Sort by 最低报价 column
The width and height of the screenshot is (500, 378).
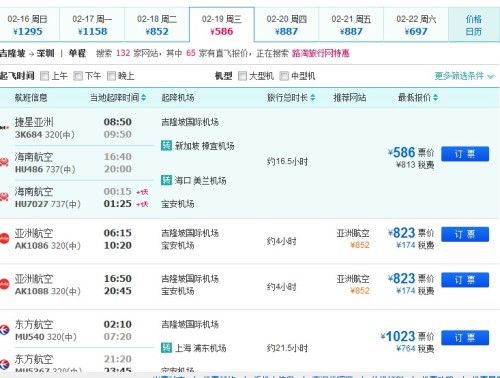[418, 98]
